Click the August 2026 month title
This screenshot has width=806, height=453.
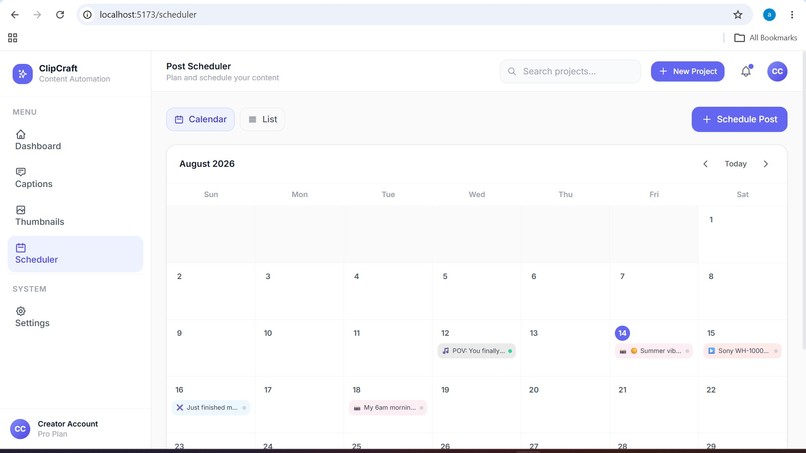(x=207, y=164)
